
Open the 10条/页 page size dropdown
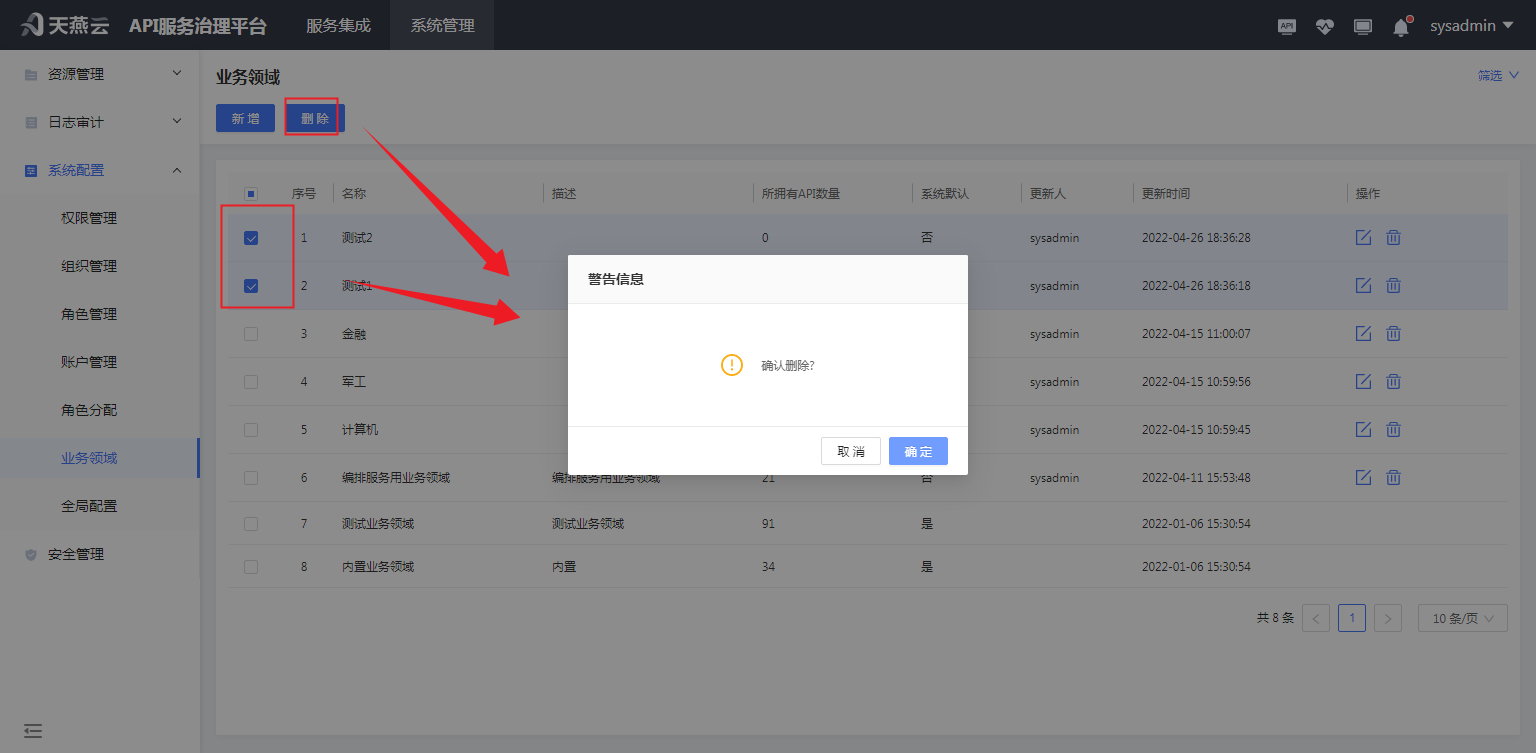tap(1461, 618)
